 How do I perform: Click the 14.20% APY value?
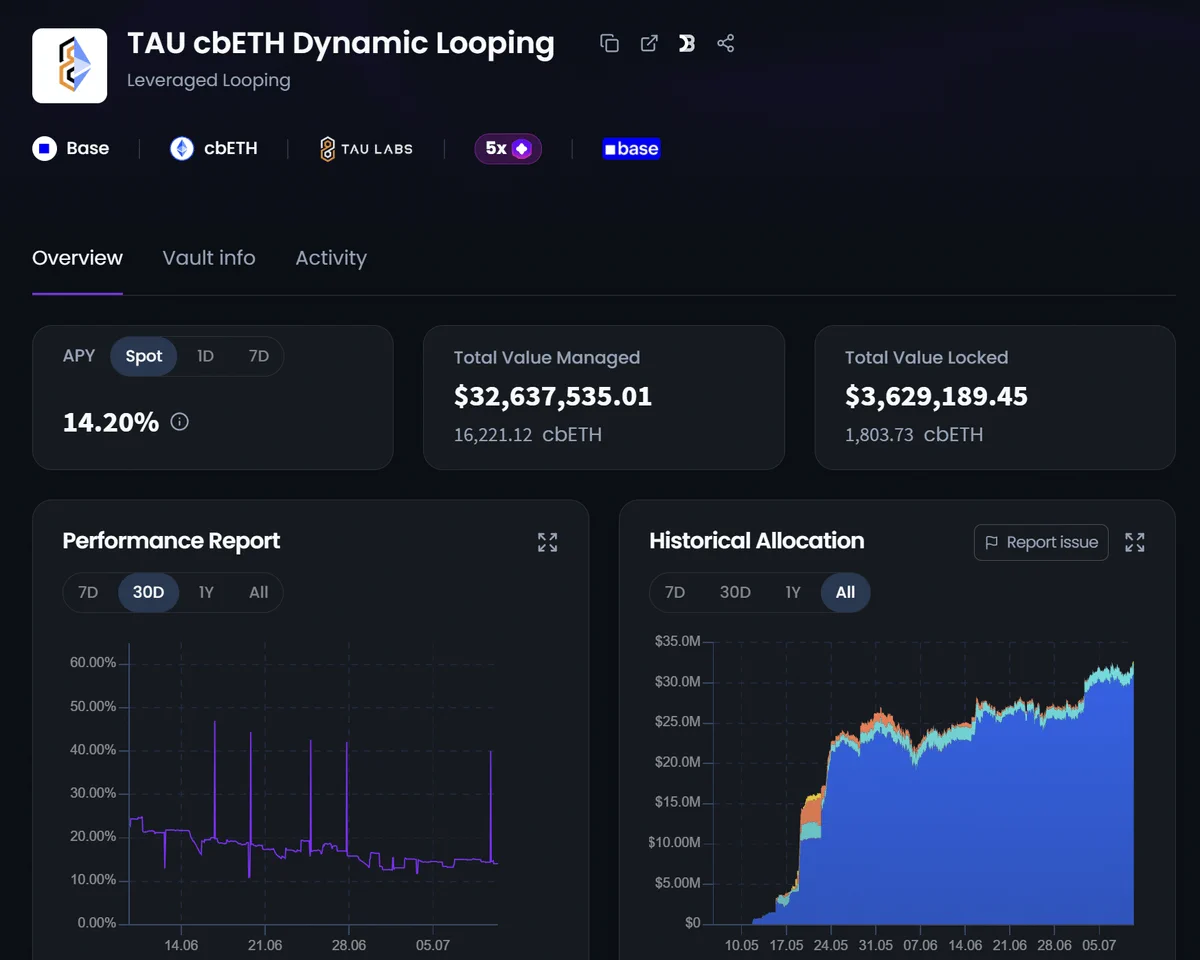click(111, 422)
